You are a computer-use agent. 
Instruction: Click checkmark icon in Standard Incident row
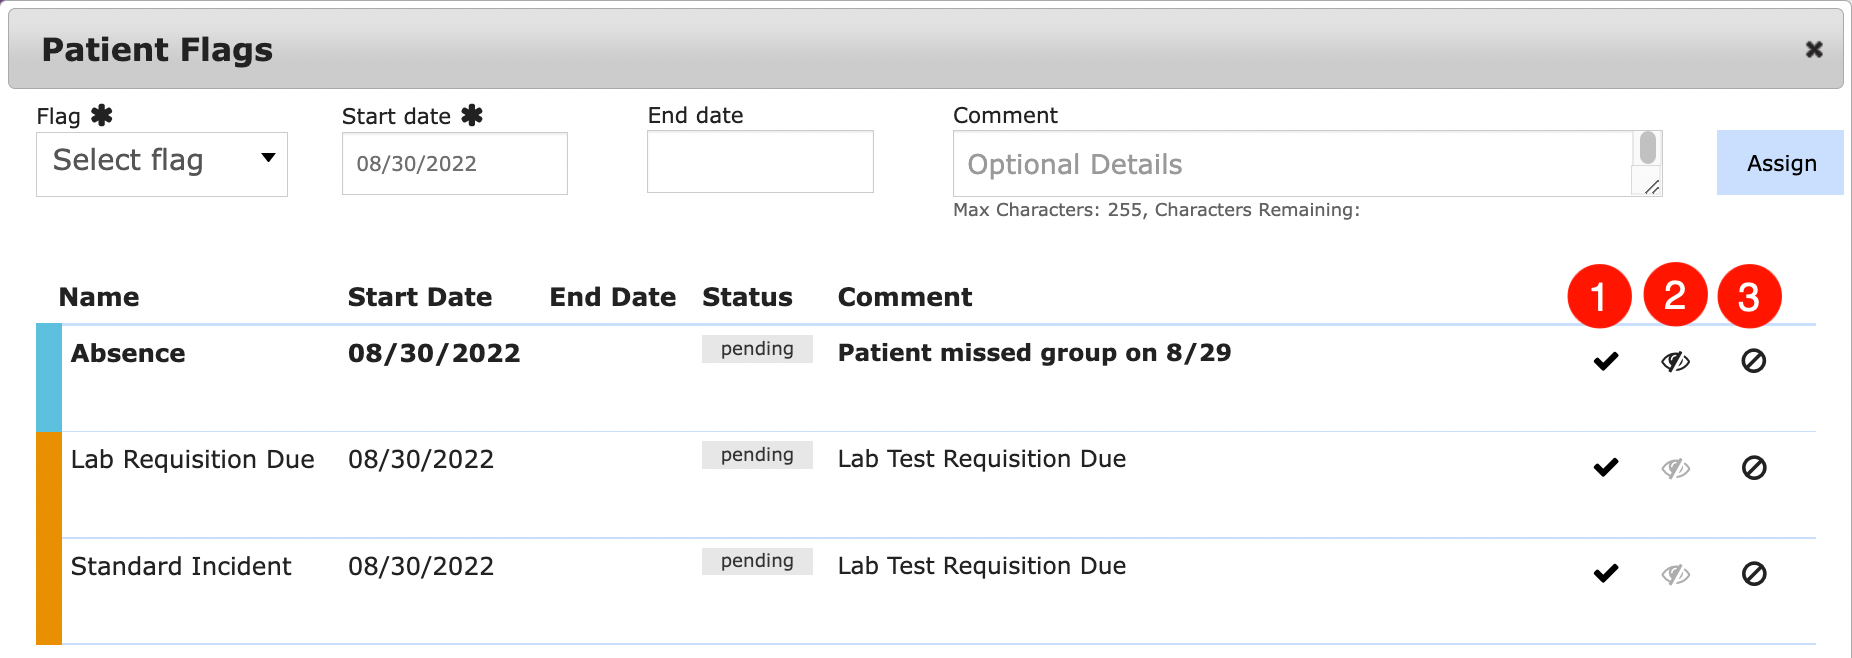tap(1606, 573)
